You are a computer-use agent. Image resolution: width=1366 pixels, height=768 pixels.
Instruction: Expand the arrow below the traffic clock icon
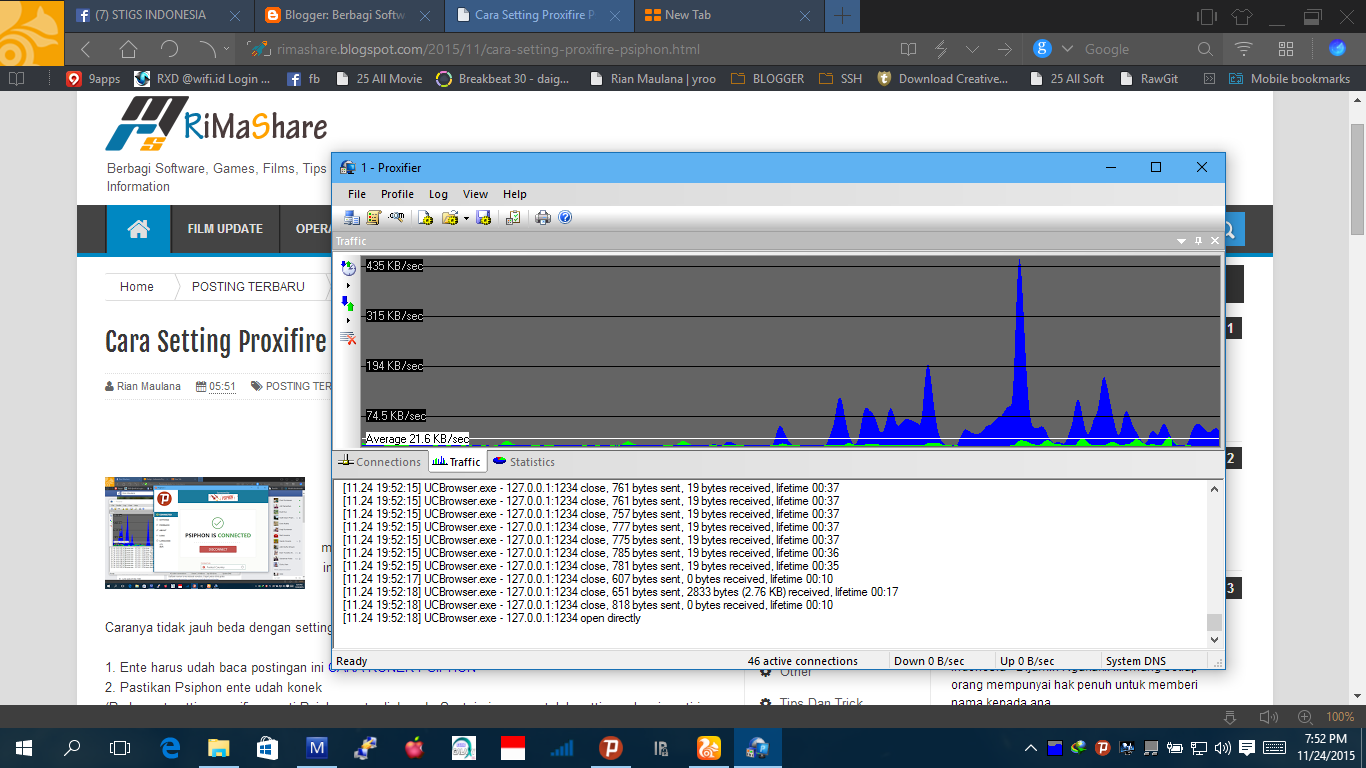(x=348, y=286)
